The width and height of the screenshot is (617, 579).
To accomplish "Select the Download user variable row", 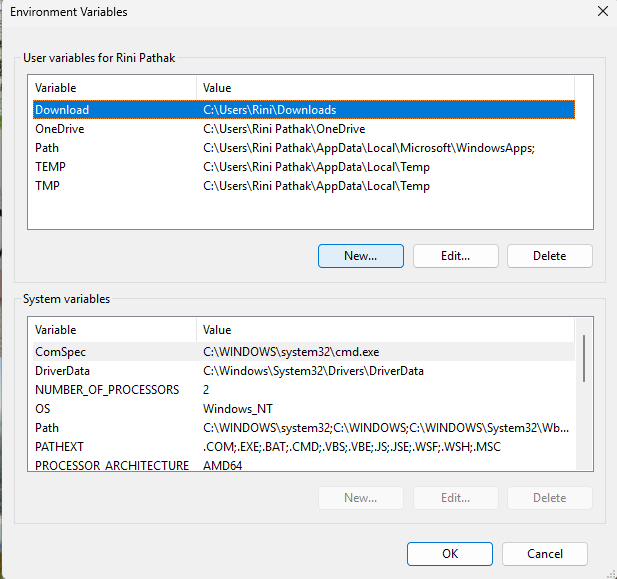I will coord(62,110).
